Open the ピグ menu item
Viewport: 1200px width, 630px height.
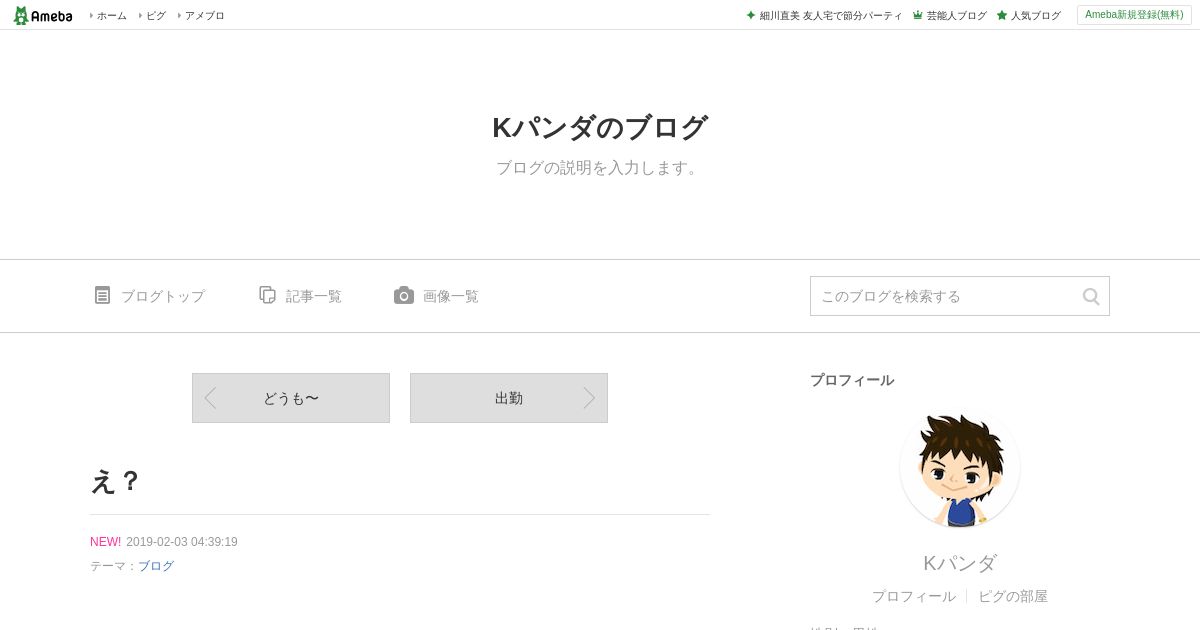click(x=152, y=16)
